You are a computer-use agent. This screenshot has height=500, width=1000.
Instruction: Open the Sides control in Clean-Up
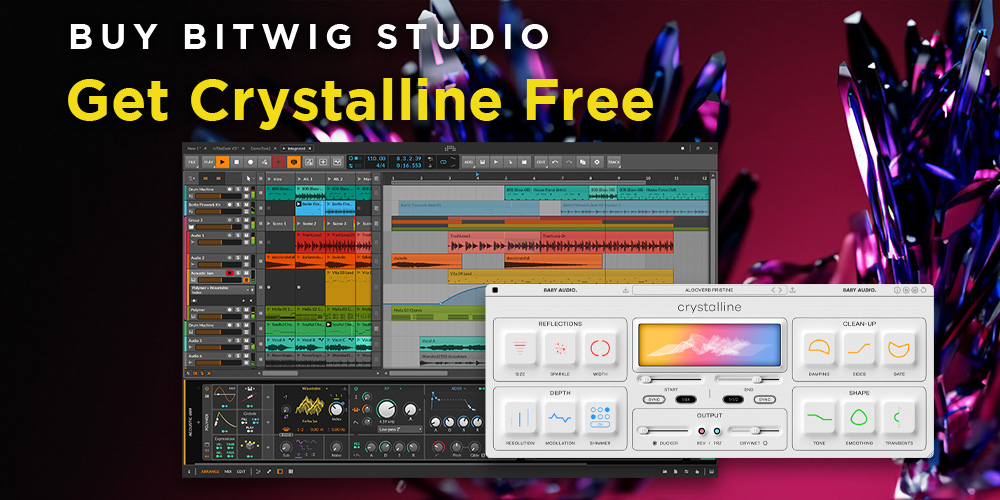[x=859, y=348]
